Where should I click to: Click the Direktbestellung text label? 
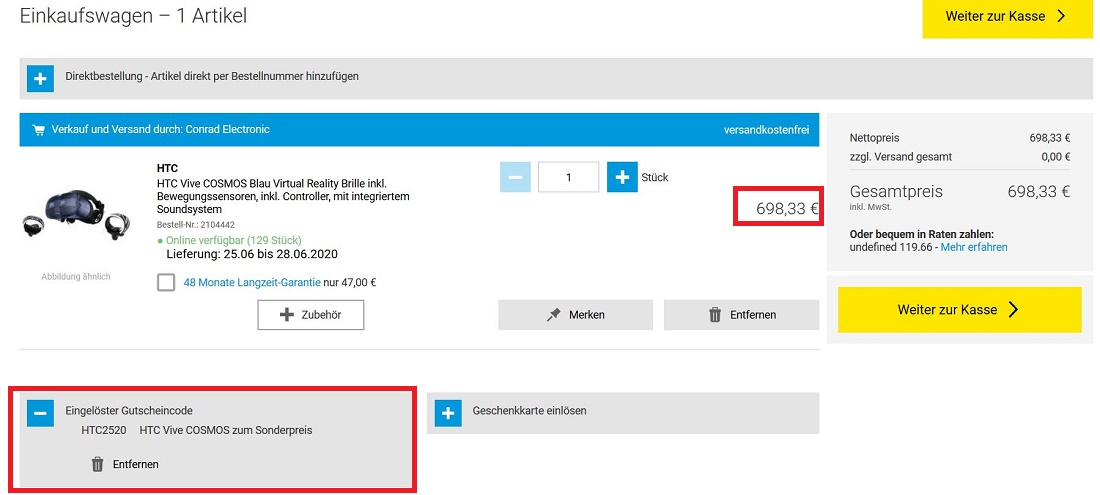[x=212, y=76]
